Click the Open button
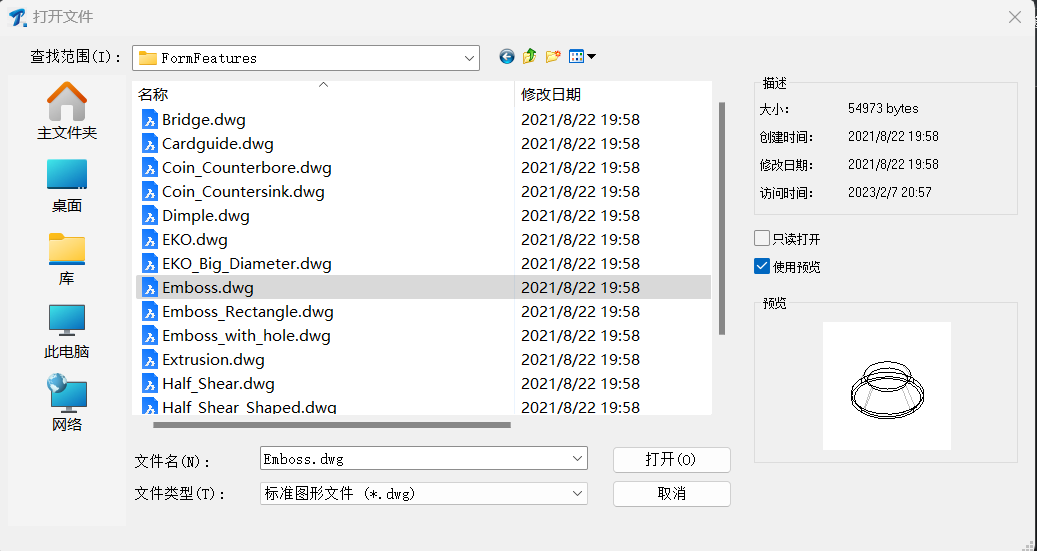Viewport: 1037px width, 551px height. tap(671, 459)
